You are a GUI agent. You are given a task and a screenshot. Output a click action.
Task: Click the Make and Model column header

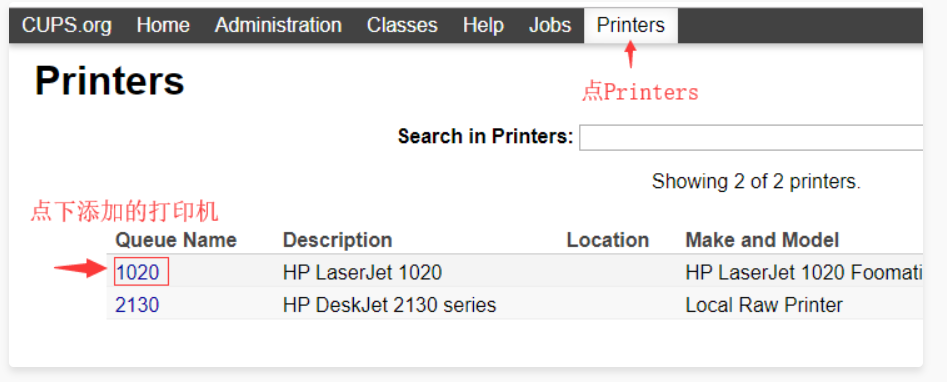point(762,240)
